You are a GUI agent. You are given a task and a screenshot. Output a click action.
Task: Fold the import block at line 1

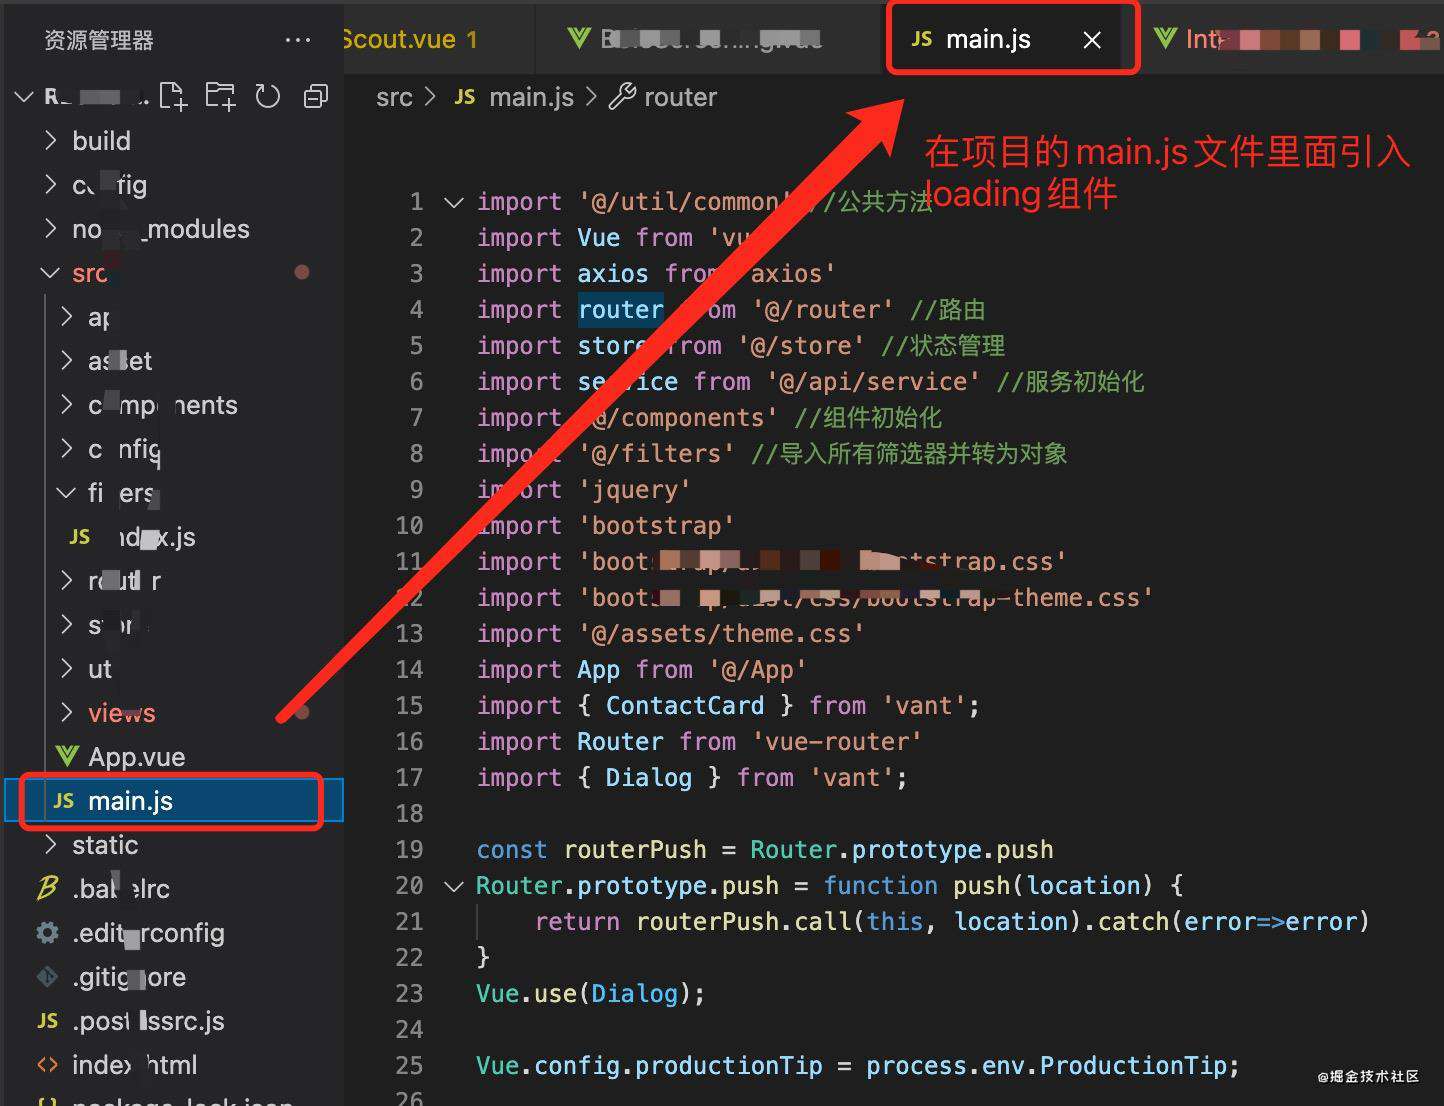pyautogui.click(x=453, y=202)
